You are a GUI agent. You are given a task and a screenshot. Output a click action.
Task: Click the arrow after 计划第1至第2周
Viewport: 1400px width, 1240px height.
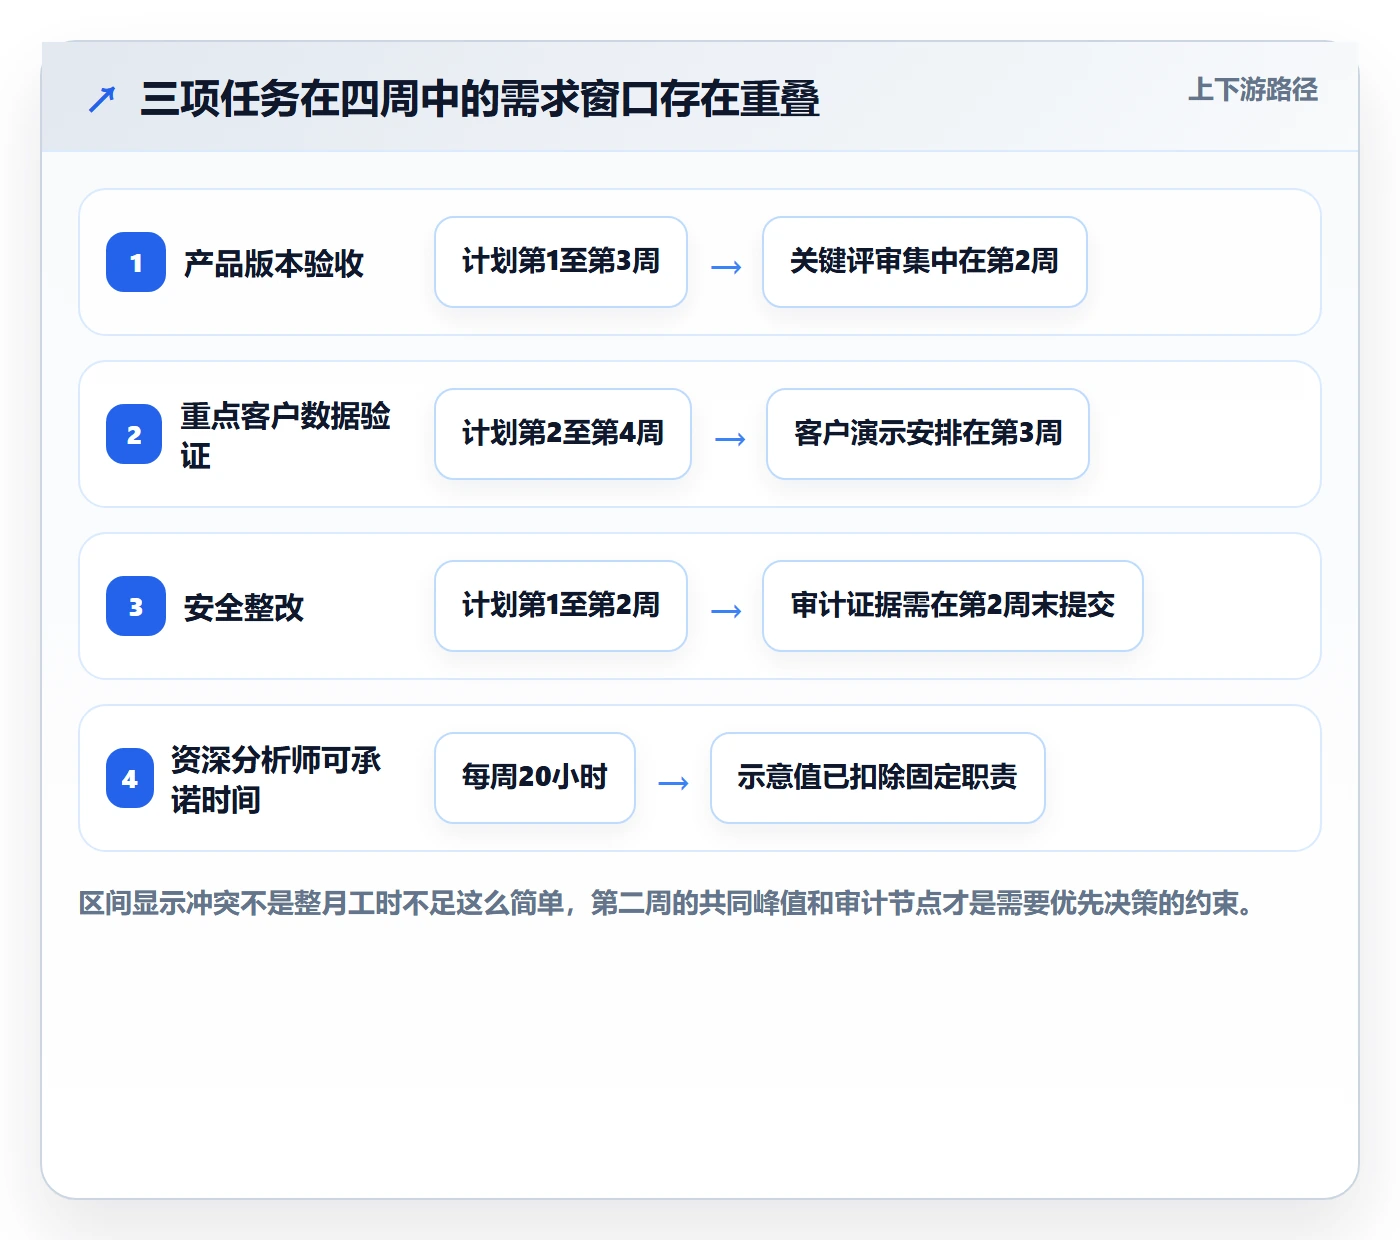pyautogui.click(x=726, y=611)
